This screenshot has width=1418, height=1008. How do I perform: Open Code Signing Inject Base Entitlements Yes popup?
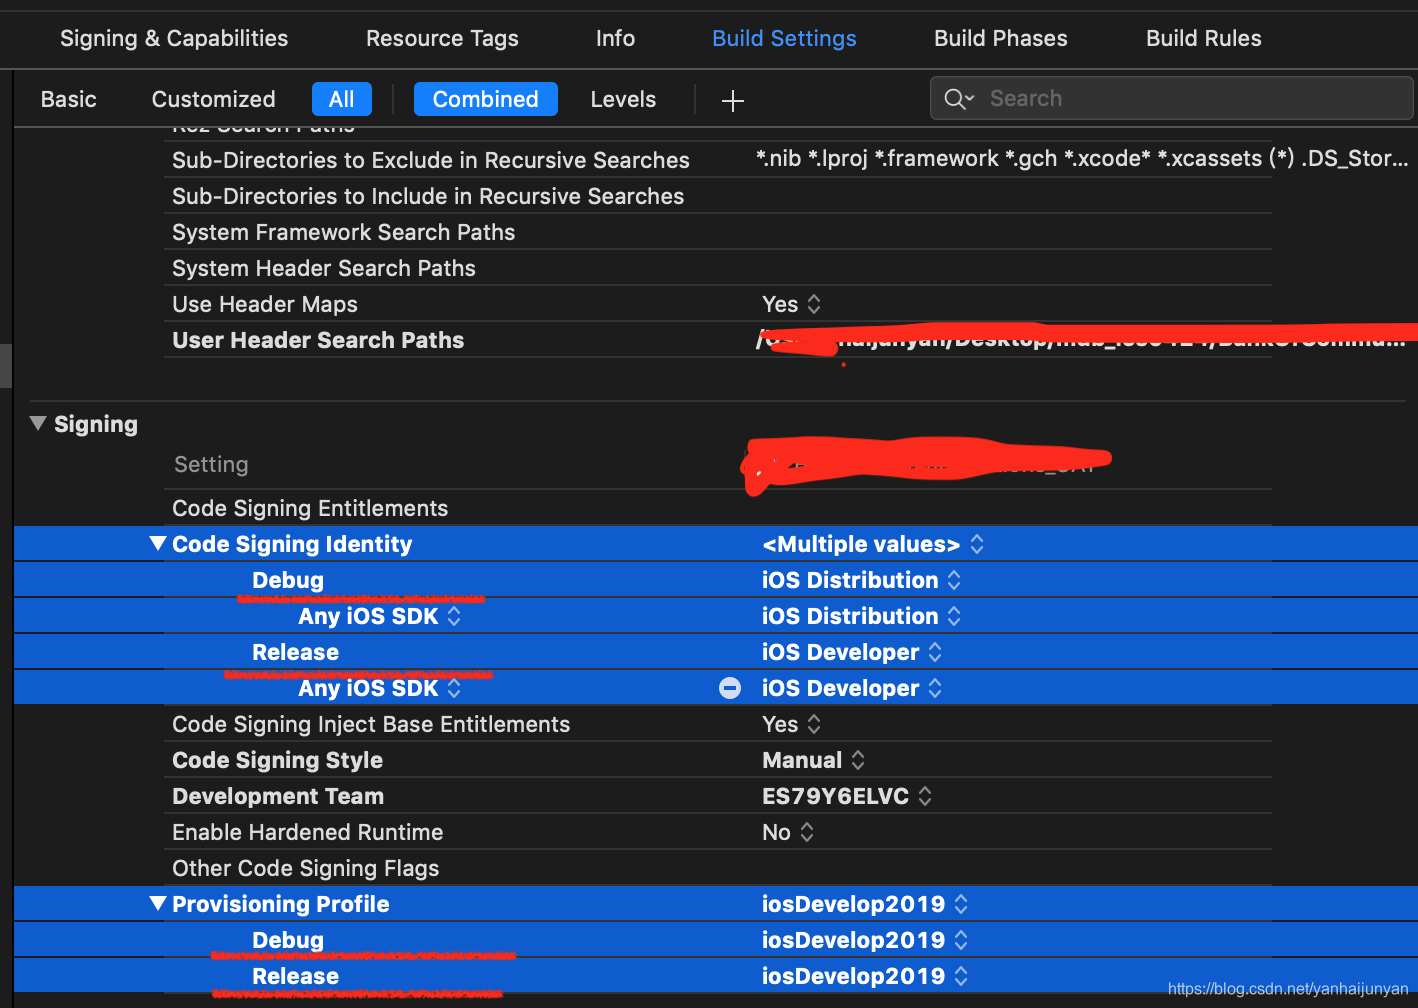coord(791,724)
